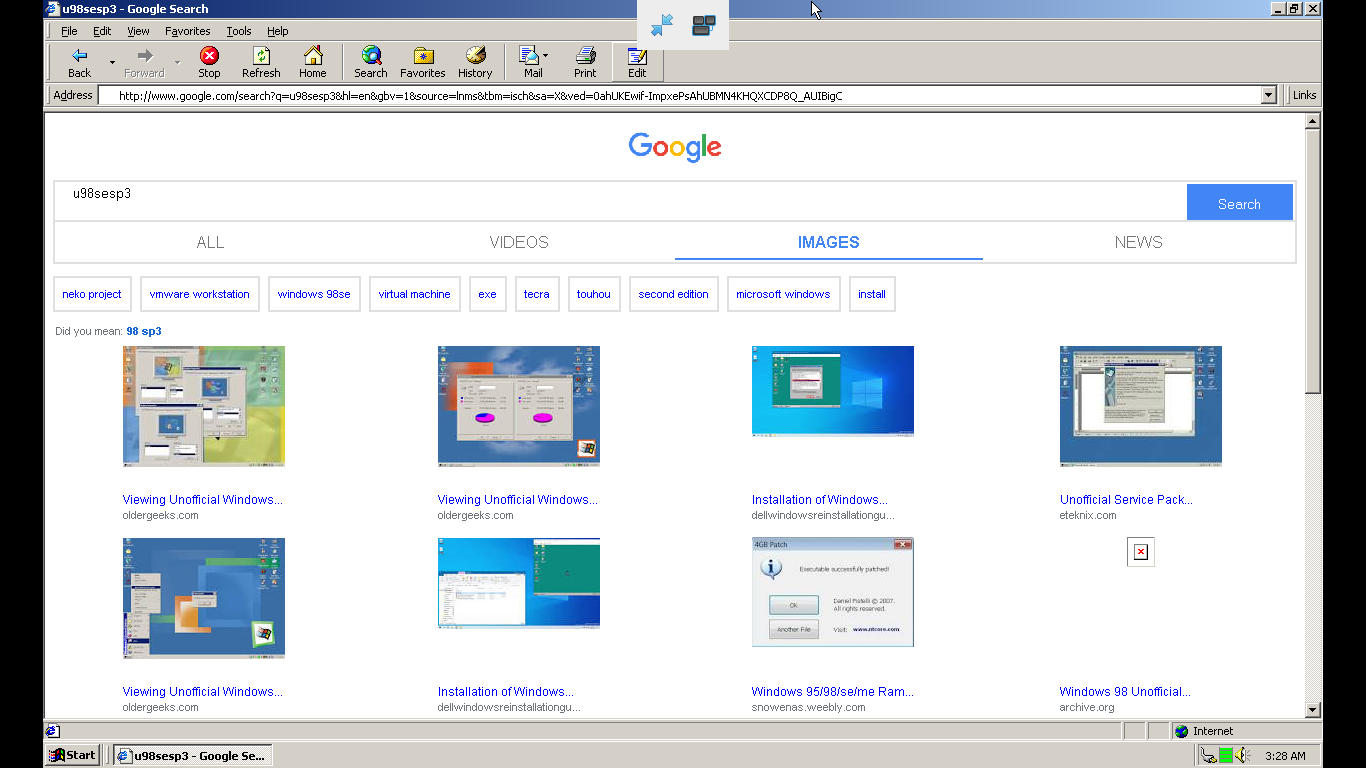Click the volume speaker tray icon
1366x768 pixels.
tap(1242, 755)
